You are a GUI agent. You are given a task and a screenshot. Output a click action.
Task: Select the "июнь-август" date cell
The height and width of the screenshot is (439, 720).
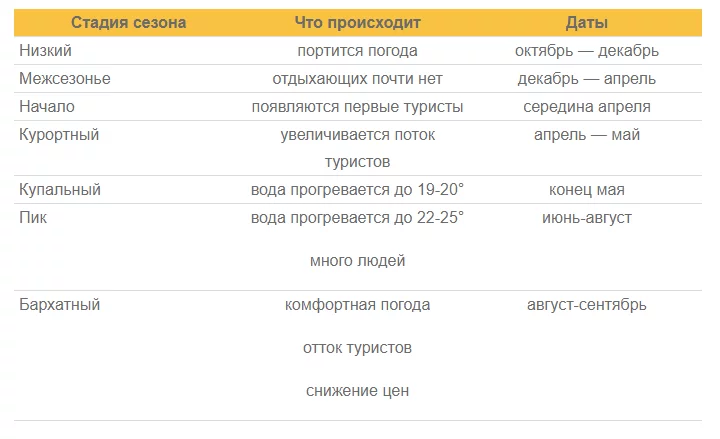[x=586, y=217]
